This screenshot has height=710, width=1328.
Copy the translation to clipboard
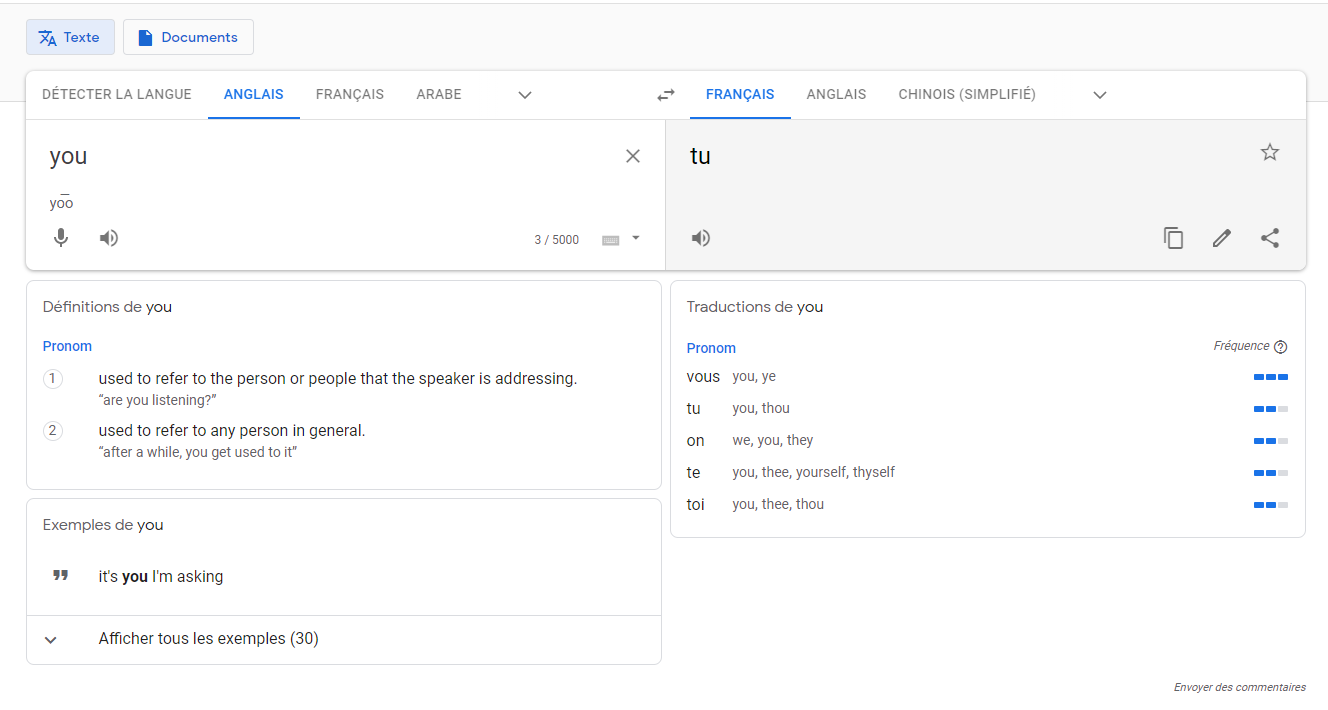1174,238
